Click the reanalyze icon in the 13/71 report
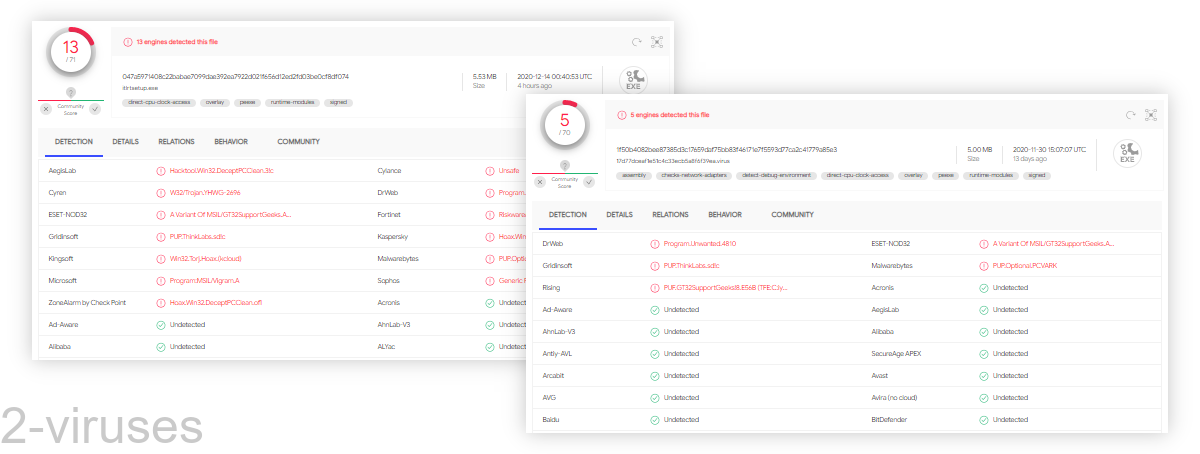This screenshot has height=454, width=1200. (635, 42)
